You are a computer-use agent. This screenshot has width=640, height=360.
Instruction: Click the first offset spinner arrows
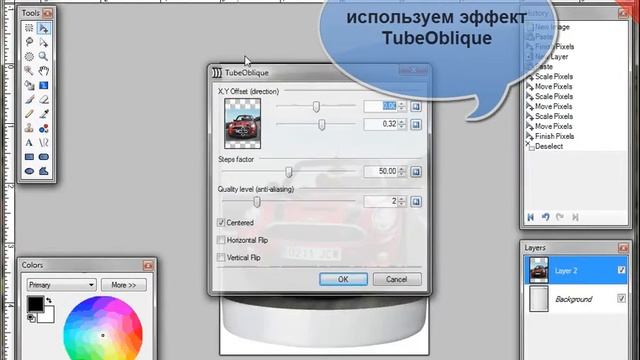click(402, 106)
